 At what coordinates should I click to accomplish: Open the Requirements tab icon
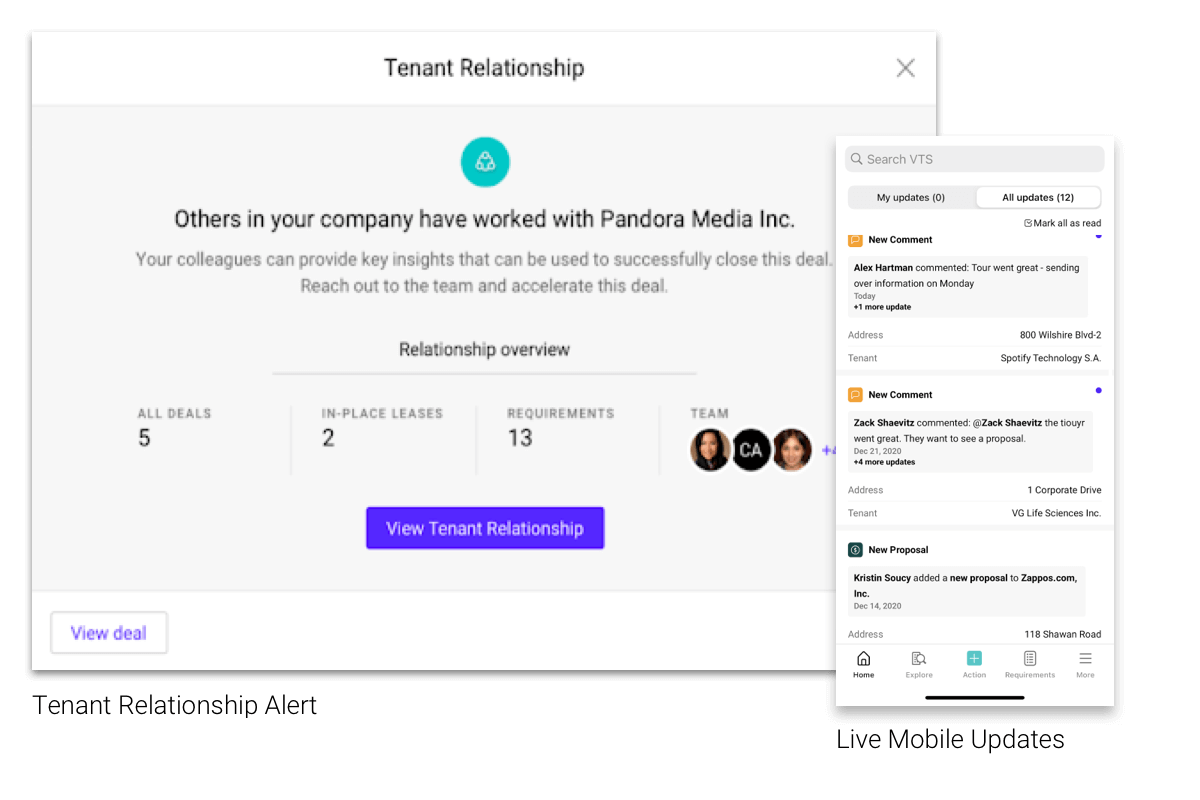(x=1030, y=659)
